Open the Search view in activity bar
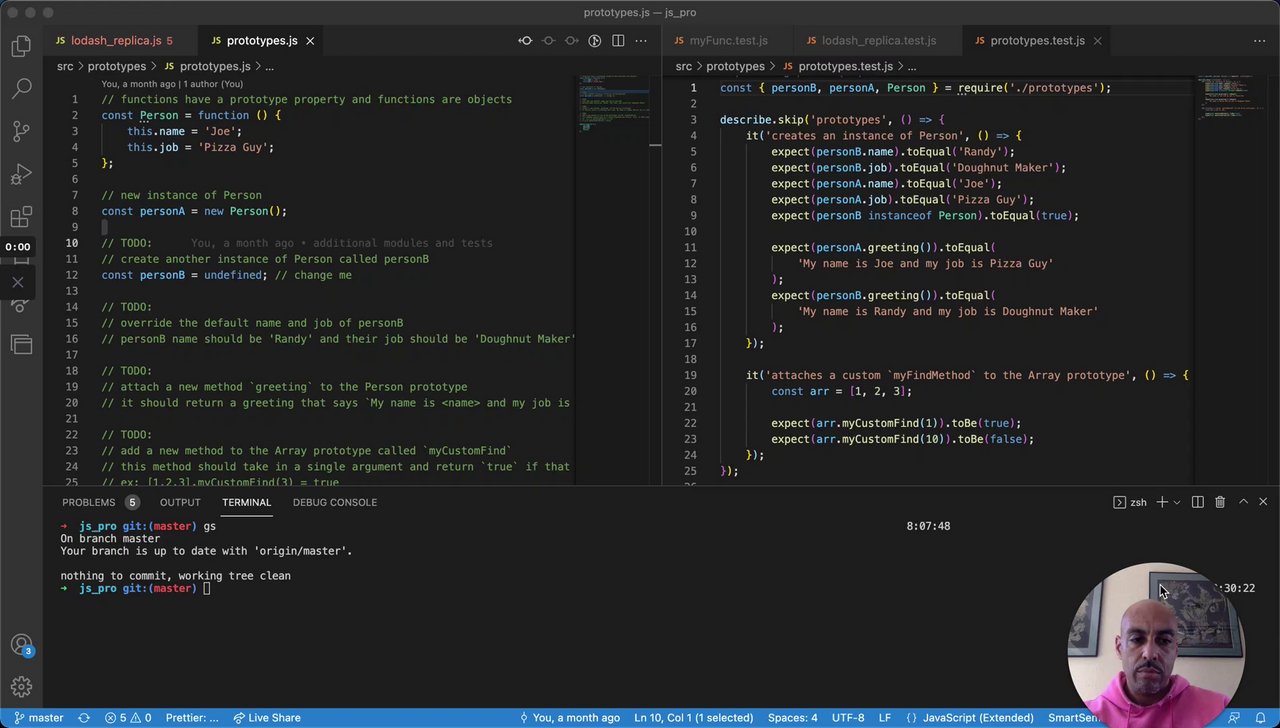Image resolution: width=1280 pixels, height=728 pixels. [21, 89]
